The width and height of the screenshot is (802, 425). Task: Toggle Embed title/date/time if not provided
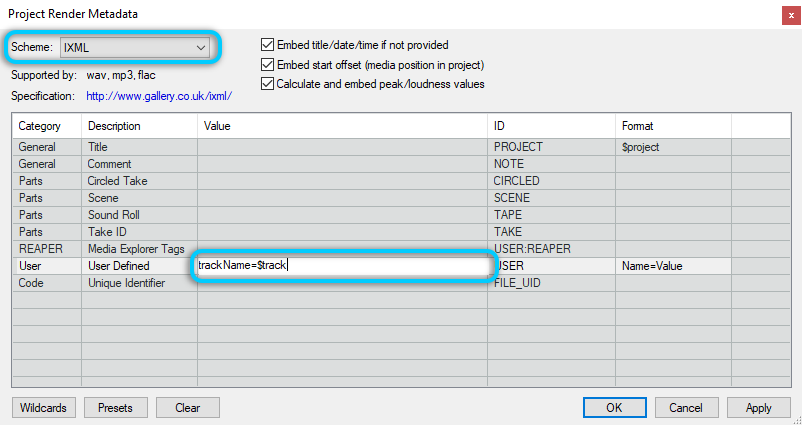tap(267, 45)
